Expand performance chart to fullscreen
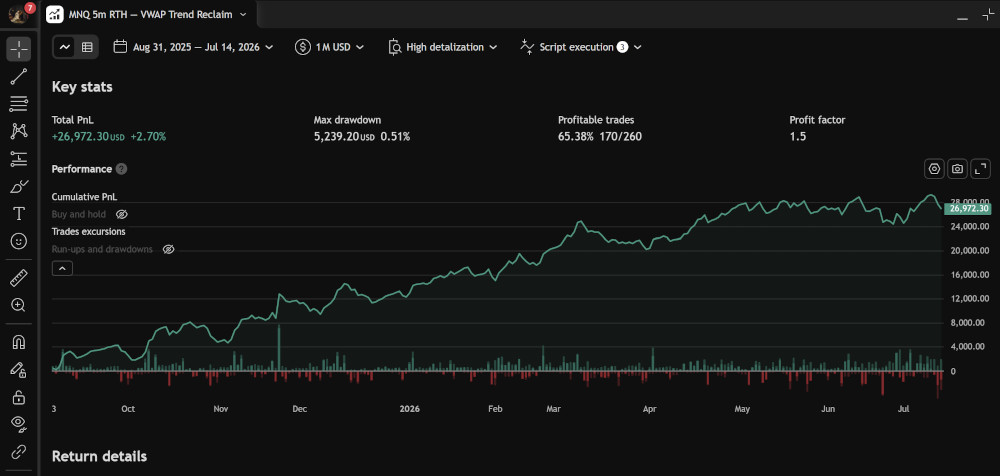The width and height of the screenshot is (1000, 476). point(980,168)
